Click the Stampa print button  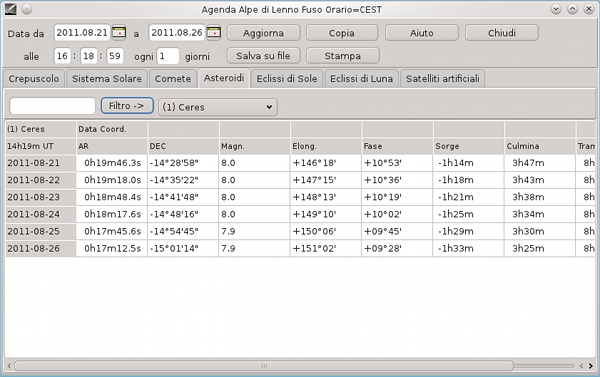click(x=342, y=55)
